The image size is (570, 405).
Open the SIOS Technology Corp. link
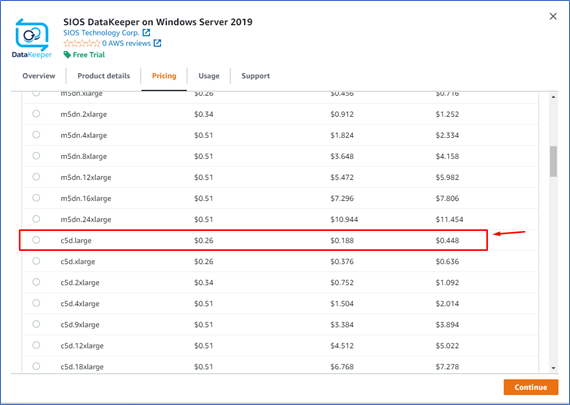pyautogui.click(x=101, y=33)
